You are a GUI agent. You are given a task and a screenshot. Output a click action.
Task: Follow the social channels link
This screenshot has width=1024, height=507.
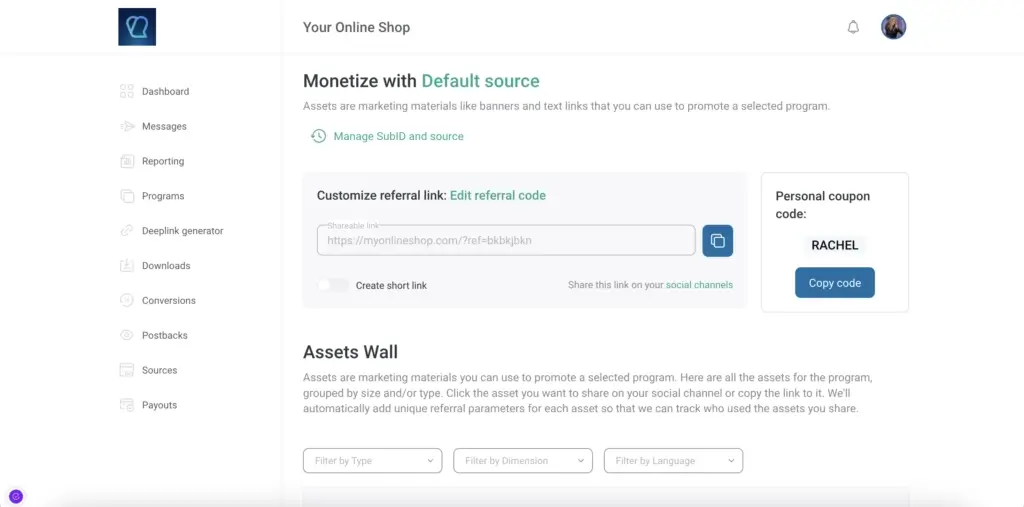pos(699,285)
